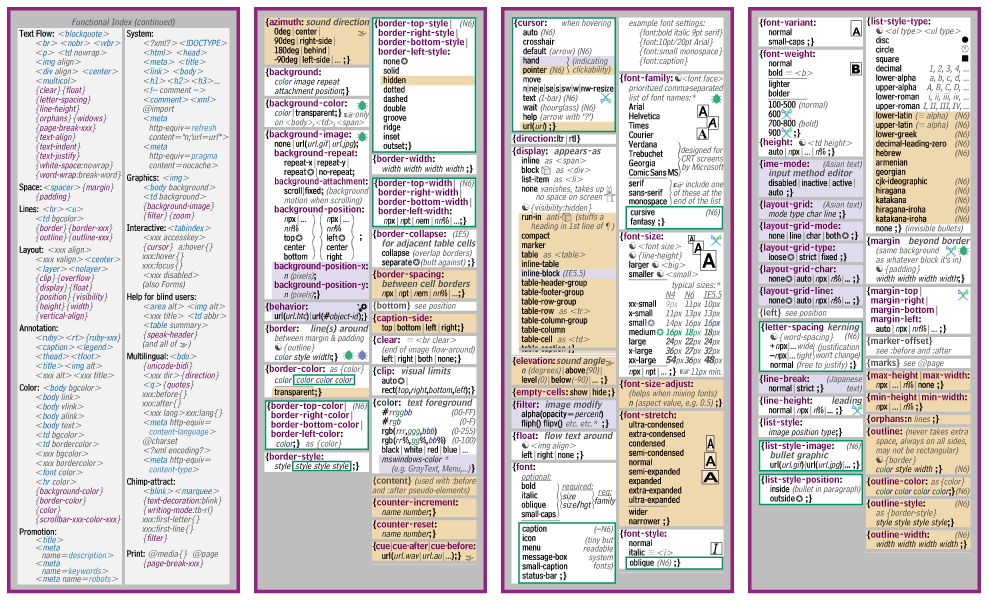Click the scissors icon beside margin-top
This screenshot has width=988, height=600.
[x=963, y=294]
